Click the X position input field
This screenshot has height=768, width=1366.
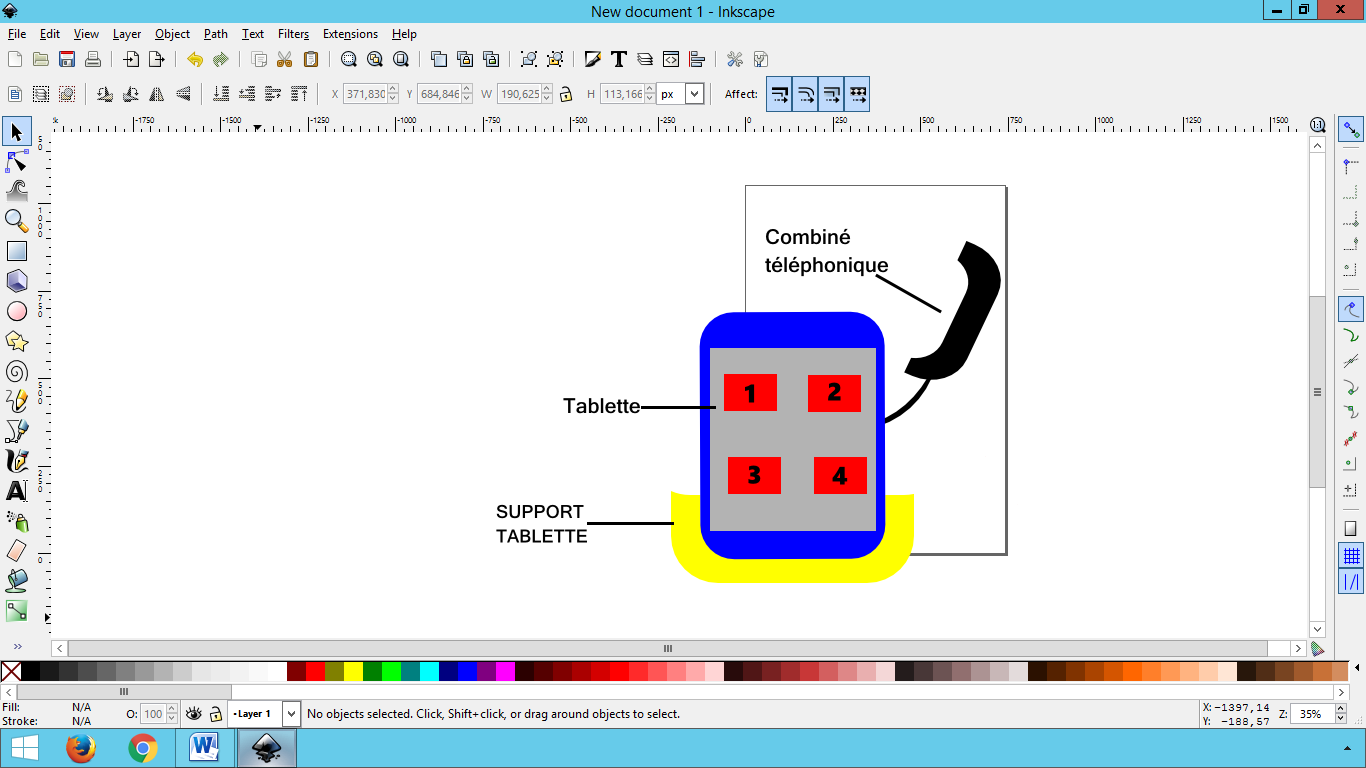[365, 94]
